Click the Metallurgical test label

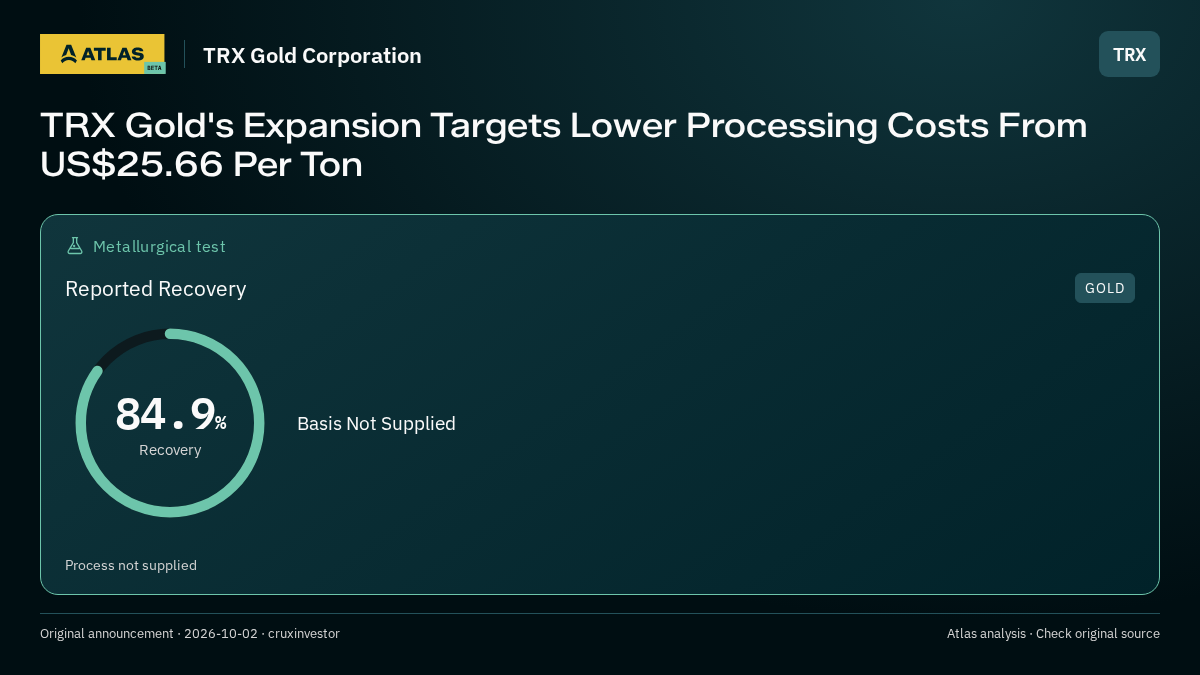(159, 246)
